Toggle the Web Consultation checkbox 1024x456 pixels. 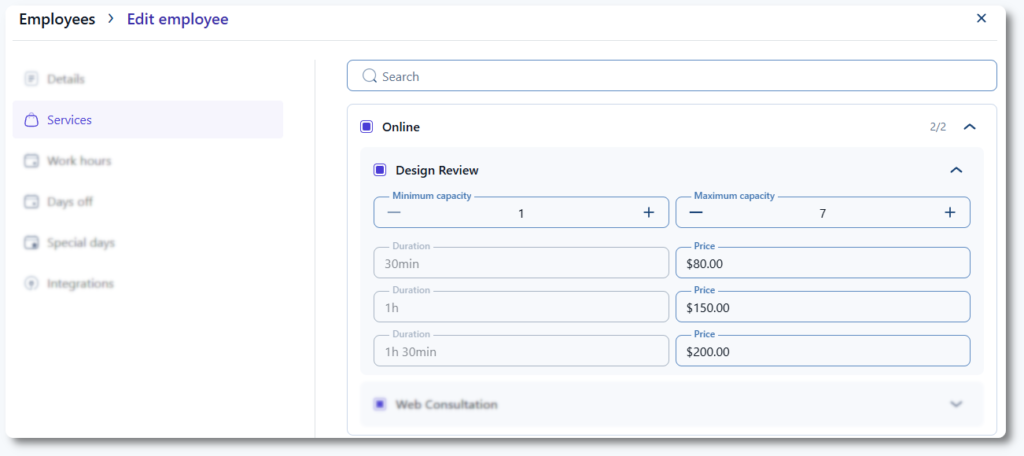click(x=380, y=404)
